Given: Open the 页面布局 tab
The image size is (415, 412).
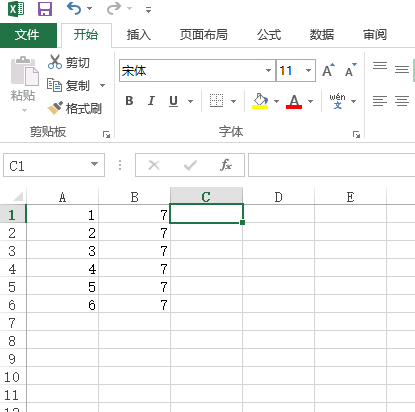Looking at the screenshot, I should (204, 35).
